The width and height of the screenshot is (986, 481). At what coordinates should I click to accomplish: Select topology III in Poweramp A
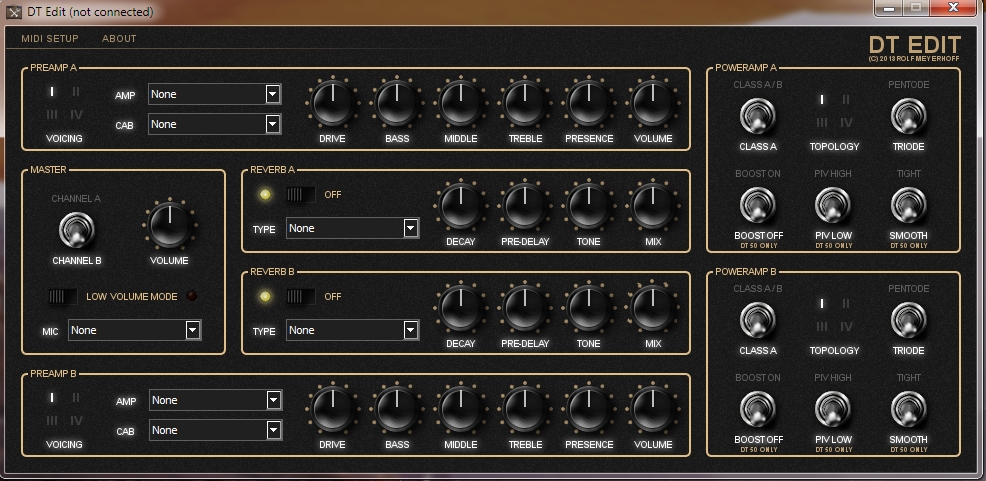[821, 123]
